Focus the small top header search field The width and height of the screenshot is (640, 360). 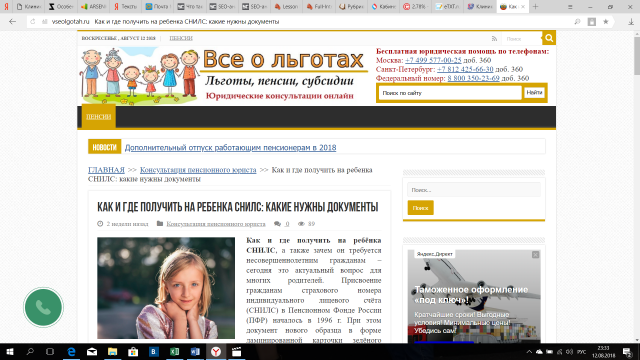click(522, 39)
